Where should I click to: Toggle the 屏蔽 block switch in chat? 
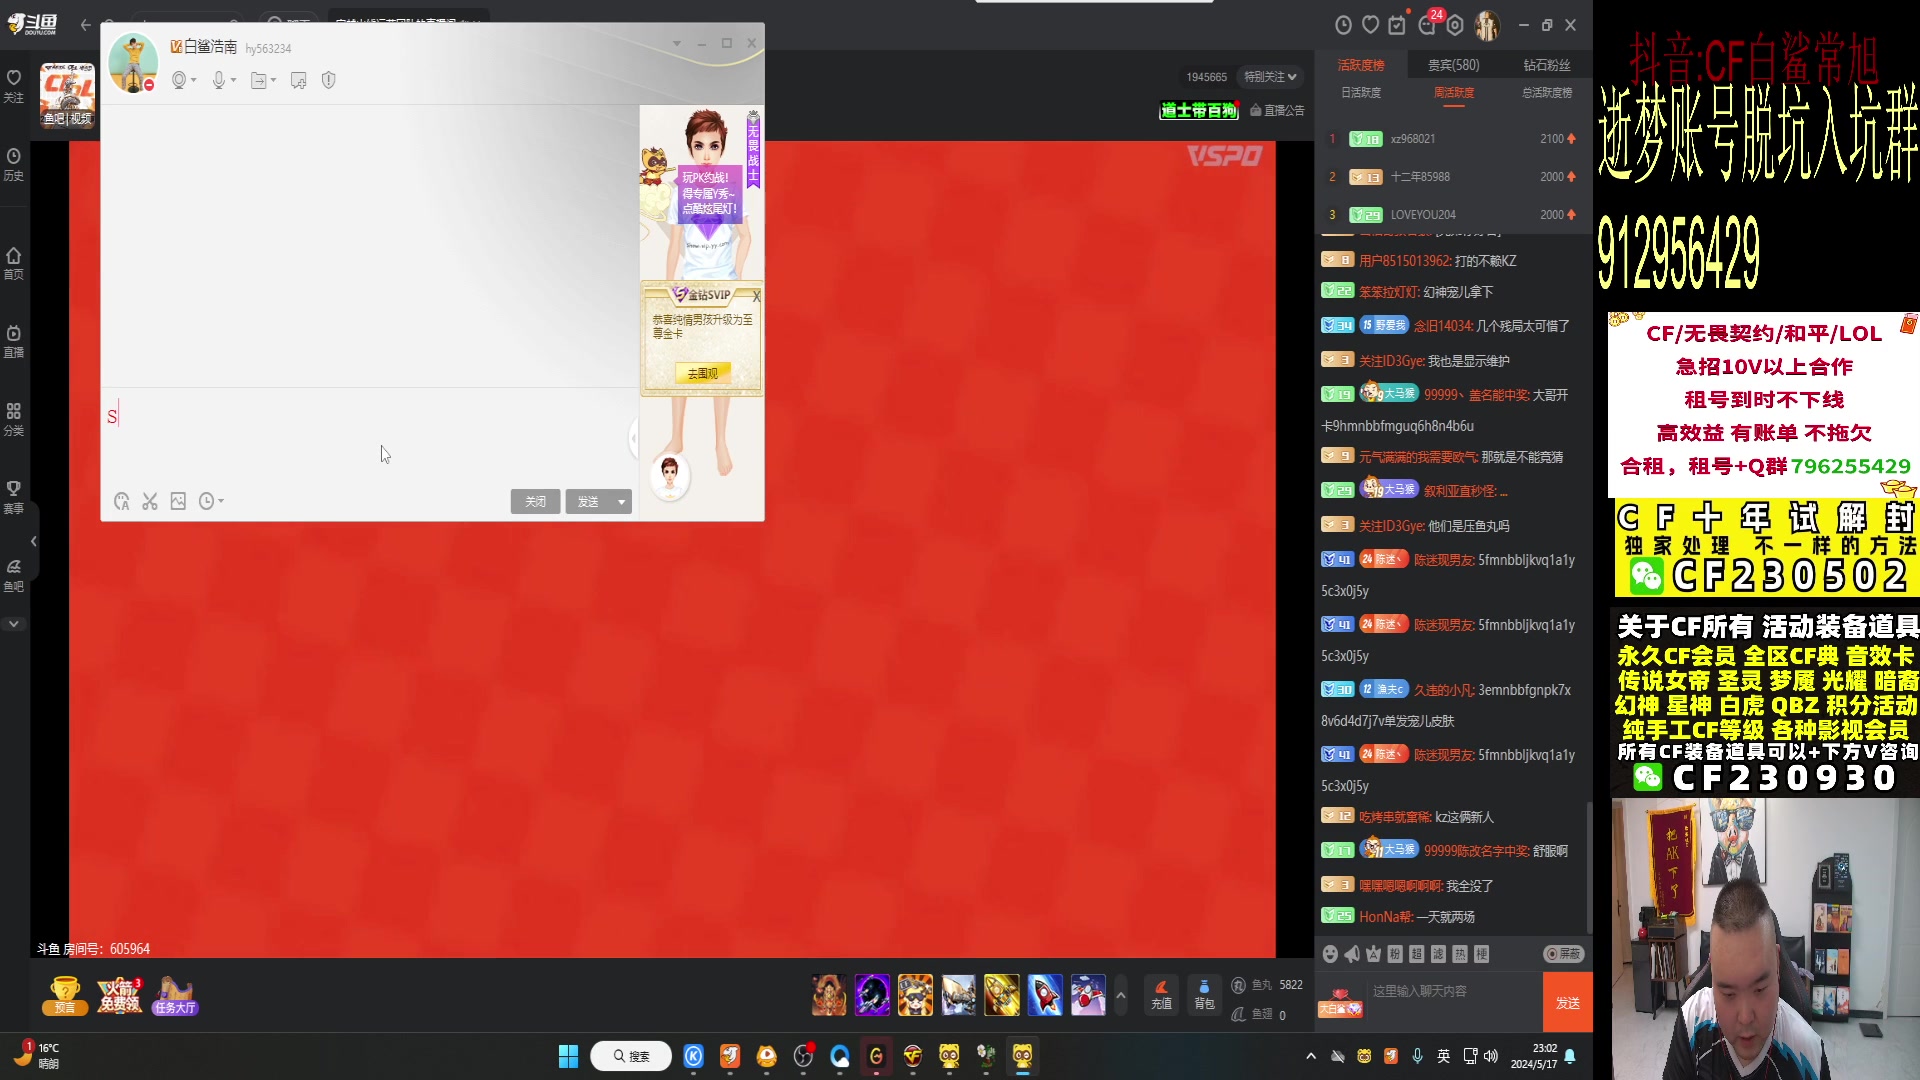click(x=1563, y=954)
